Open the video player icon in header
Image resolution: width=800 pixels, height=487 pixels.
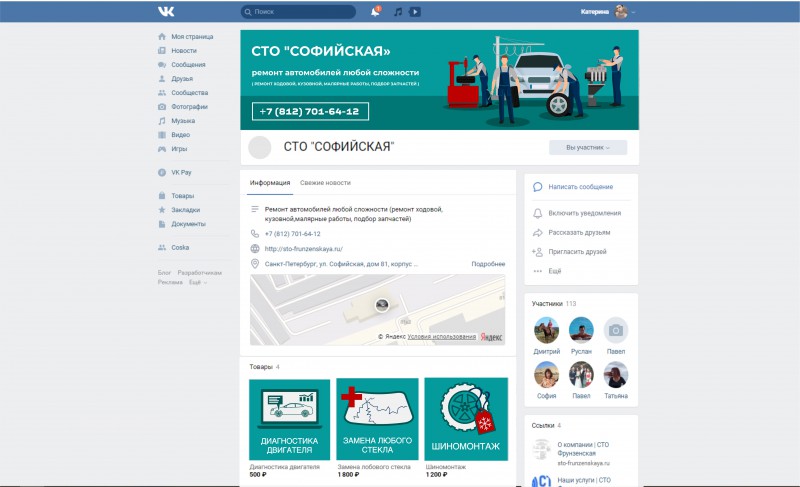pos(415,11)
